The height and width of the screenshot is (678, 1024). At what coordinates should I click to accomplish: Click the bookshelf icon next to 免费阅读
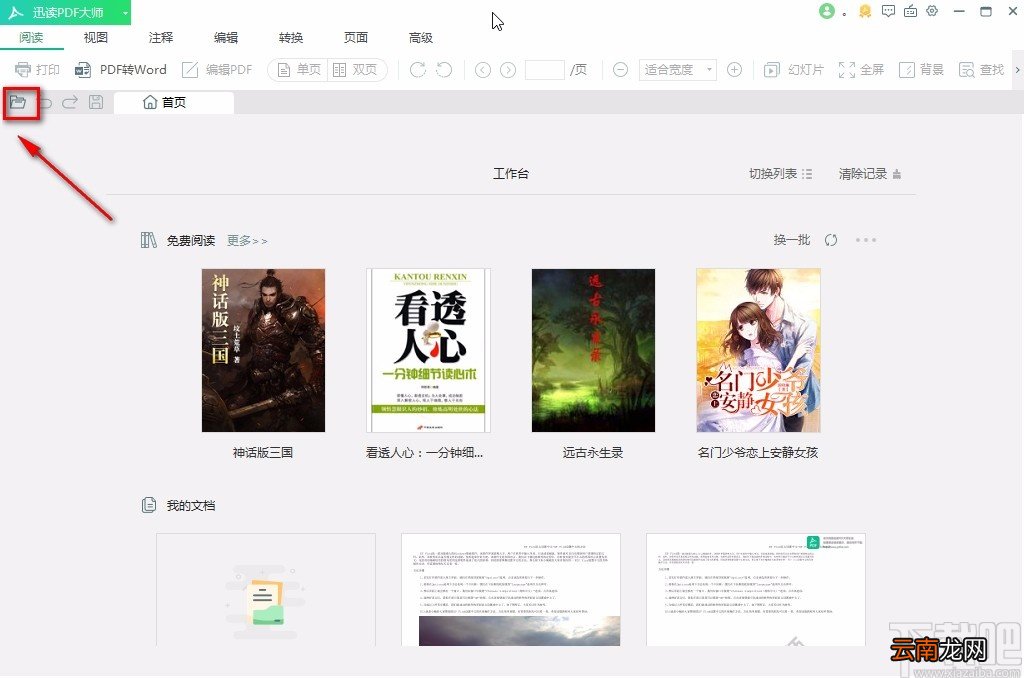148,240
